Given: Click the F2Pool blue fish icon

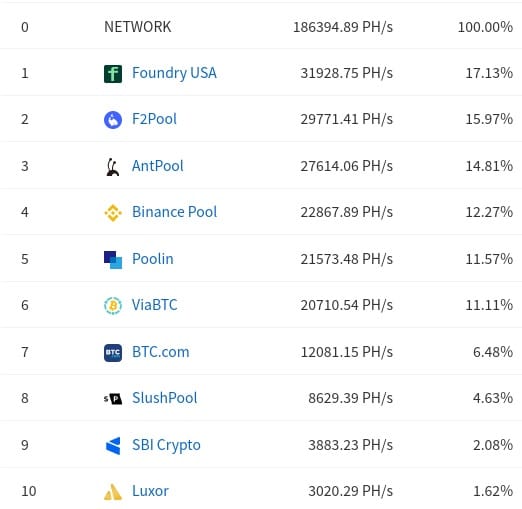Looking at the screenshot, I should click(x=113, y=120).
